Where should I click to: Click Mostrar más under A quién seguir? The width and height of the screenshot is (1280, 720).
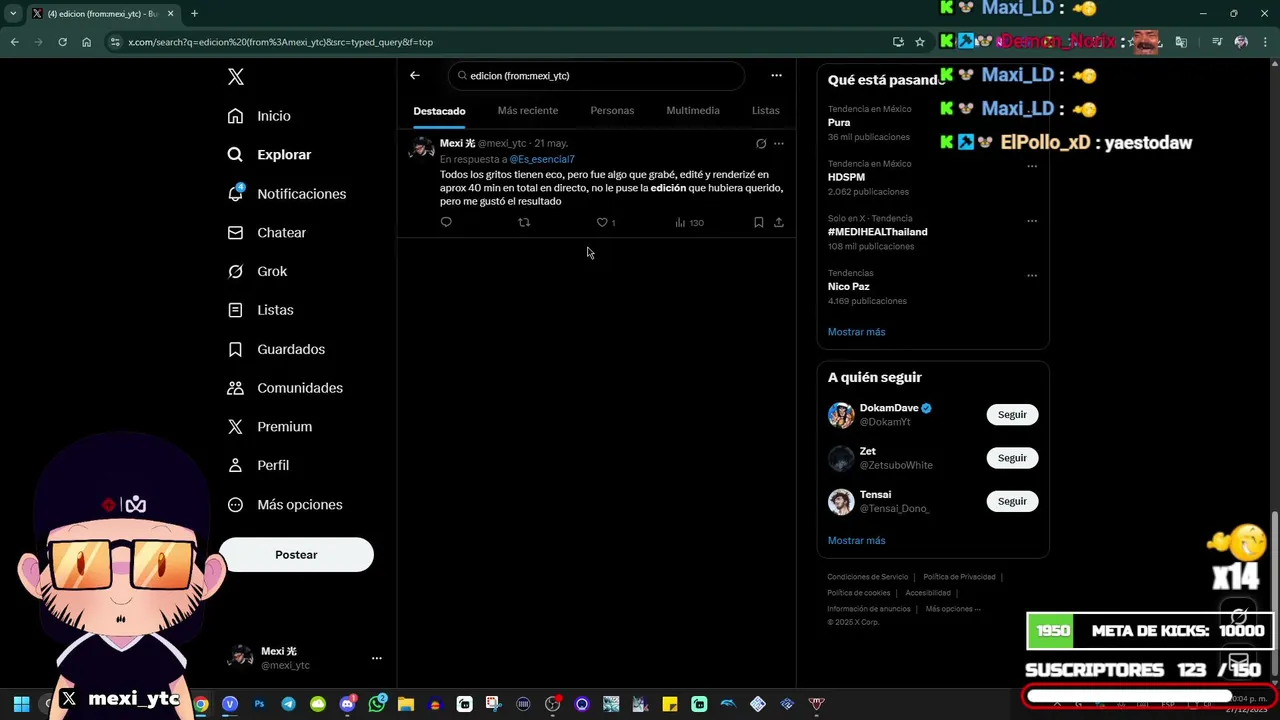tap(856, 541)
